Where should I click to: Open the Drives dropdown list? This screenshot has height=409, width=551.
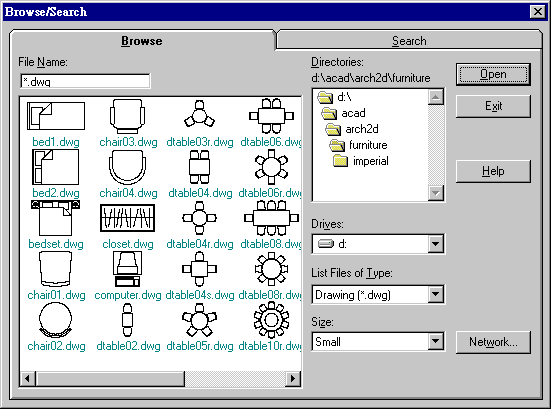(x=436, y=244)
